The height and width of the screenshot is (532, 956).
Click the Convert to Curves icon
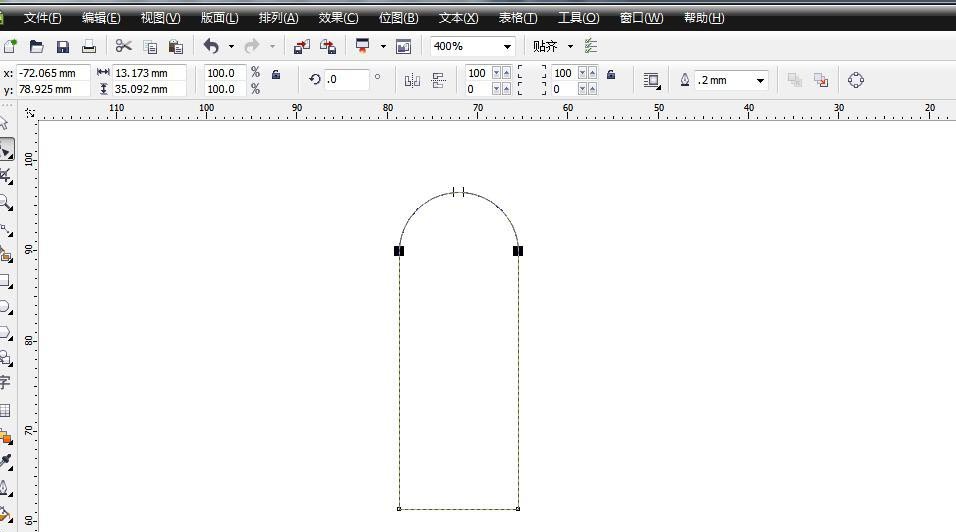856,80
